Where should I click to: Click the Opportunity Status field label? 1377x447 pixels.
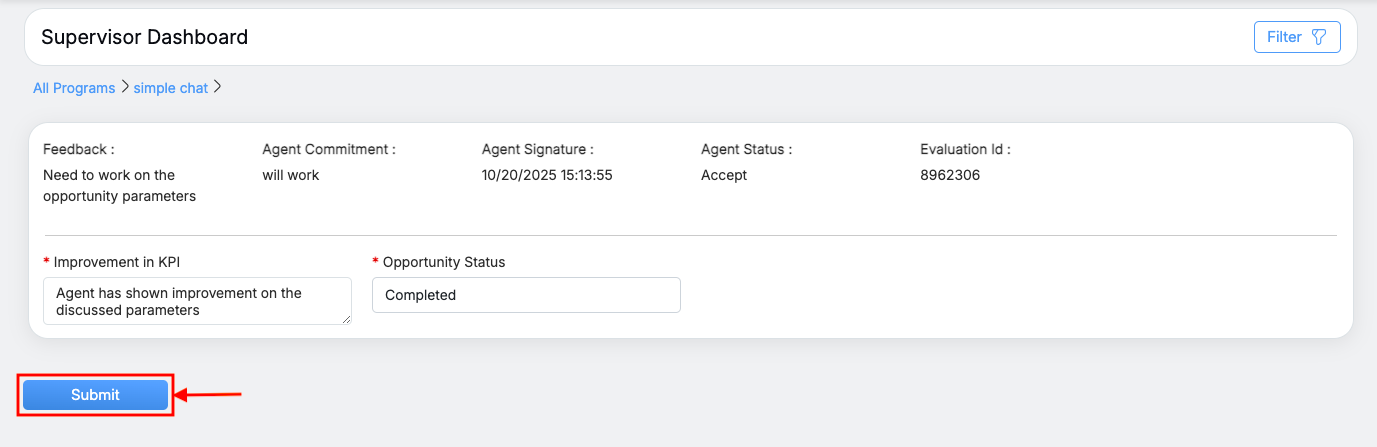444,262
